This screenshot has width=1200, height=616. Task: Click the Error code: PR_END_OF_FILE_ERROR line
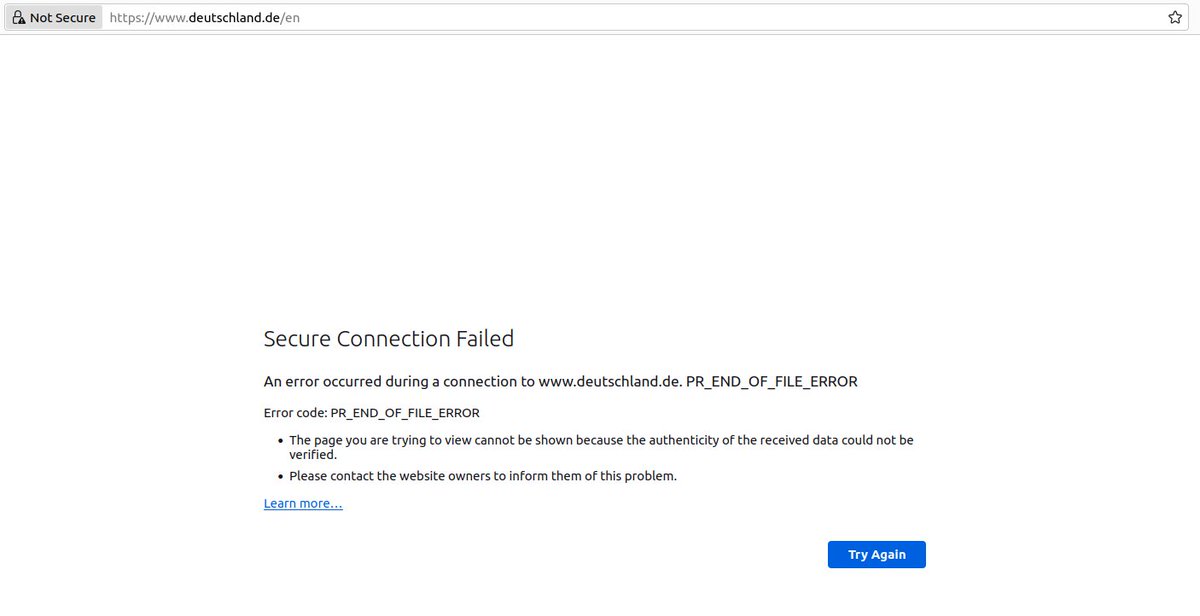pyautogui.click(x=372, y=413)
